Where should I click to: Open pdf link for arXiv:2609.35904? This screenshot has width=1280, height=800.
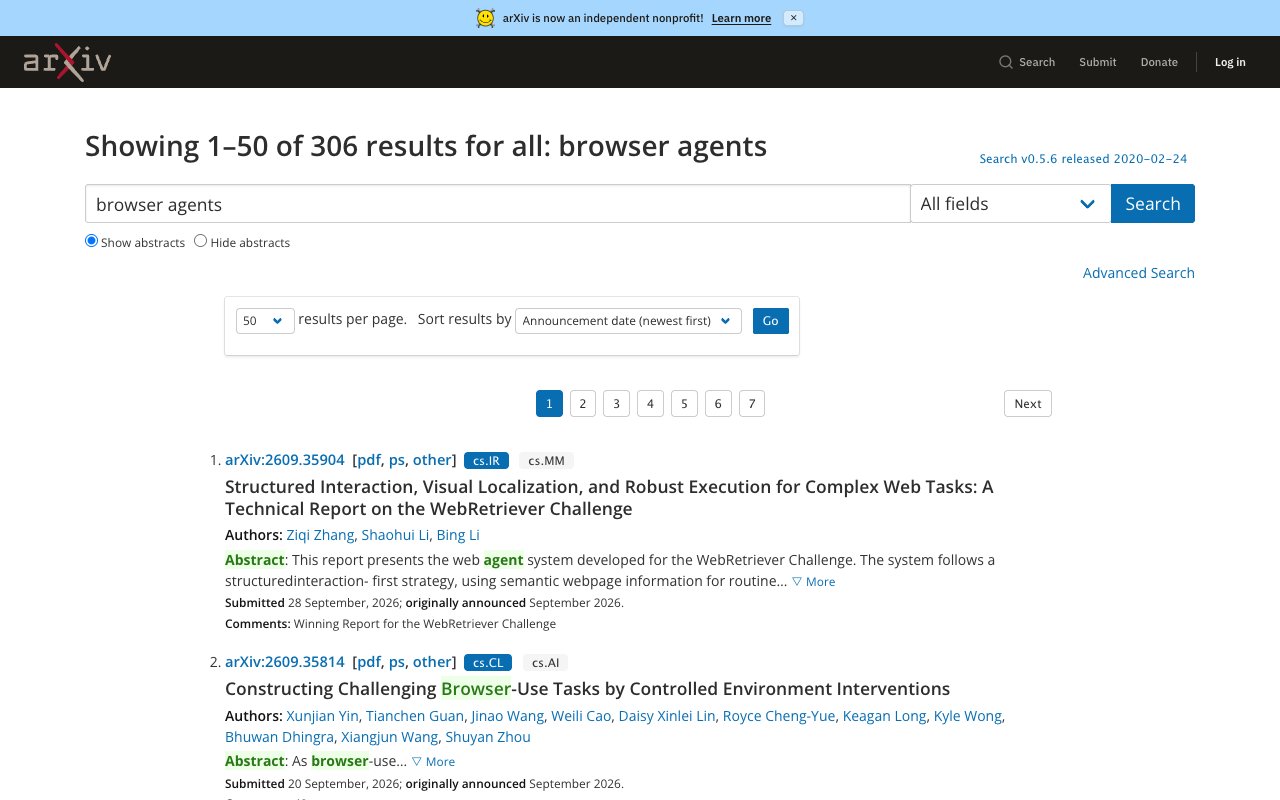tap(369, 460)
